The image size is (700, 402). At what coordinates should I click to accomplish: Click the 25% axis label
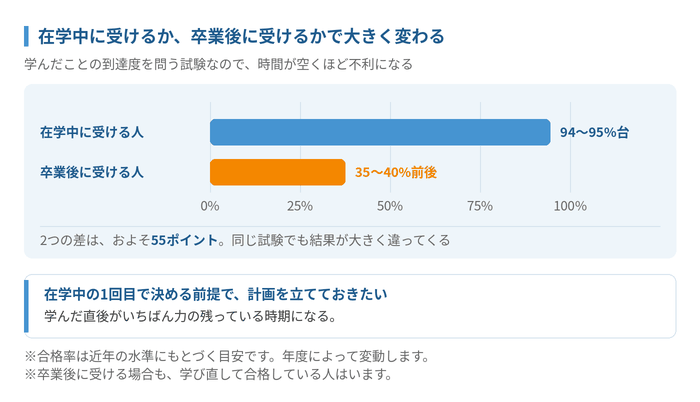[300, 206]
